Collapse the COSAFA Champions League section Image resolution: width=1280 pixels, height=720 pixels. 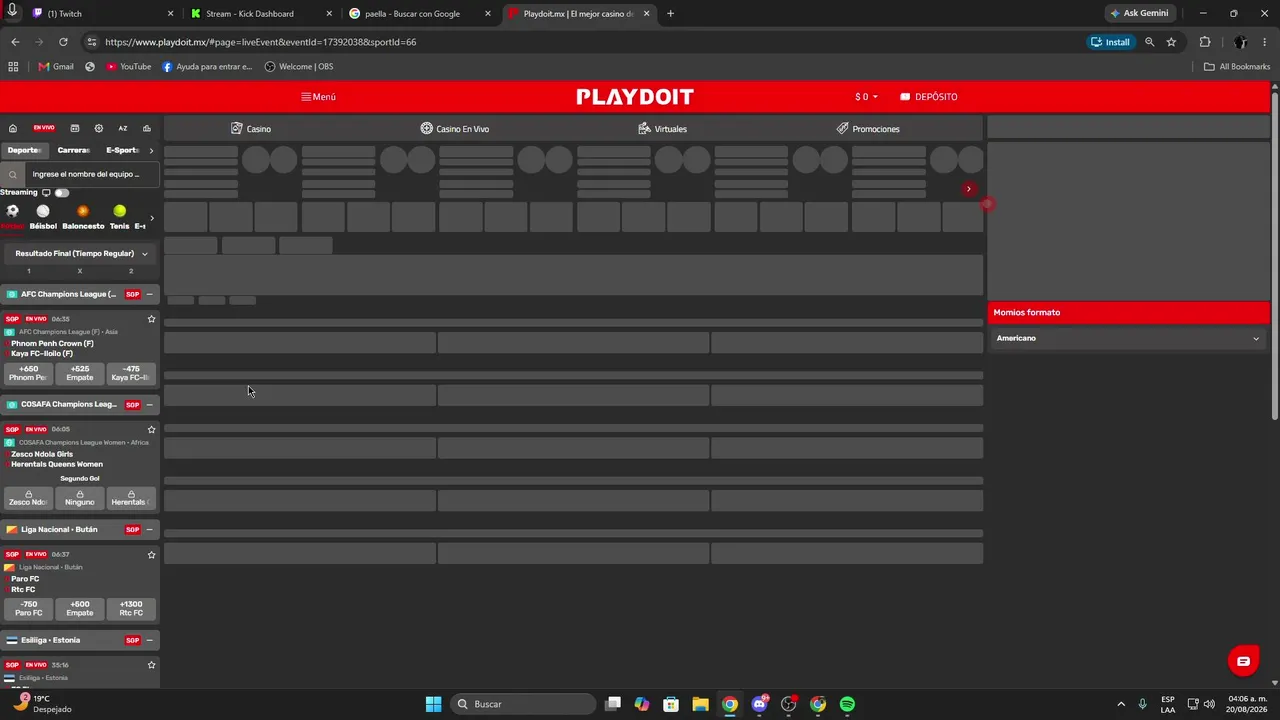pos(150,404)
